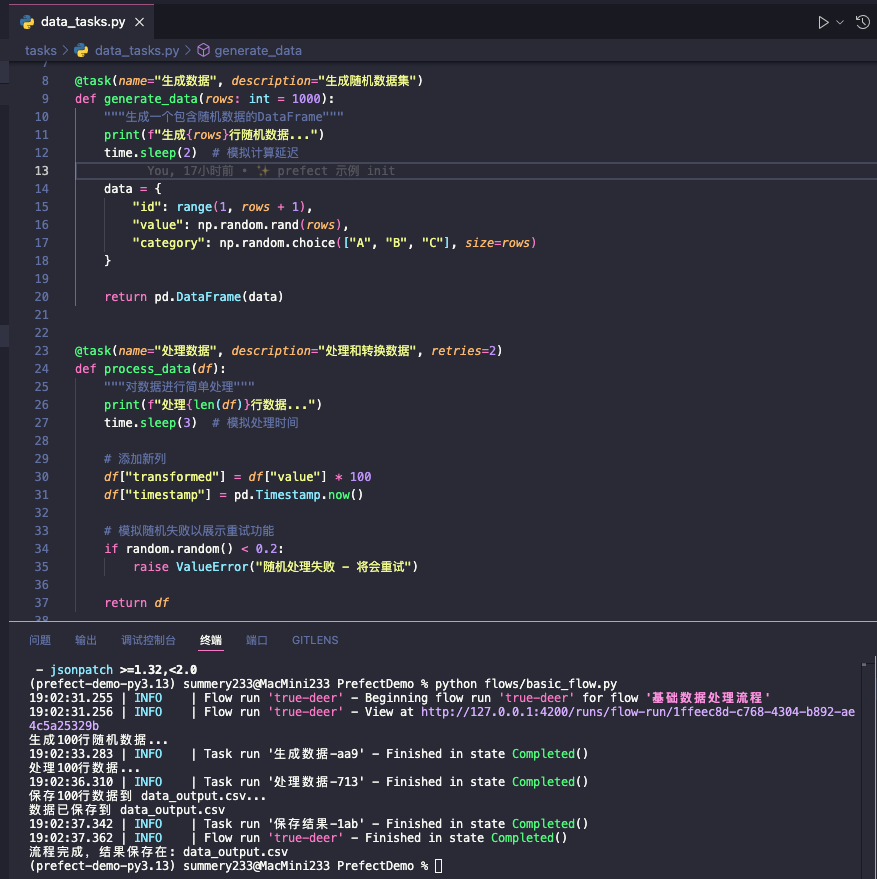Image resolution: width=877 pixels, height=879 pixels.
Task: Click tasks folder in breadcrumb
Action: 40,50
